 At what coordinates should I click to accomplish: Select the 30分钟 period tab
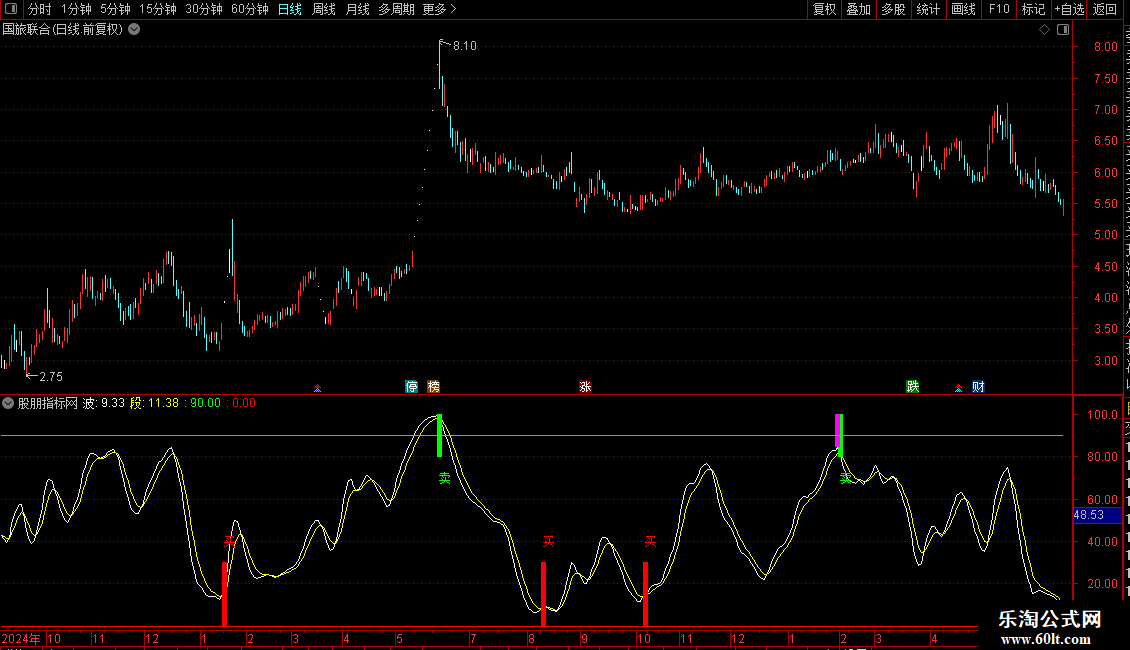coord(204,9)
